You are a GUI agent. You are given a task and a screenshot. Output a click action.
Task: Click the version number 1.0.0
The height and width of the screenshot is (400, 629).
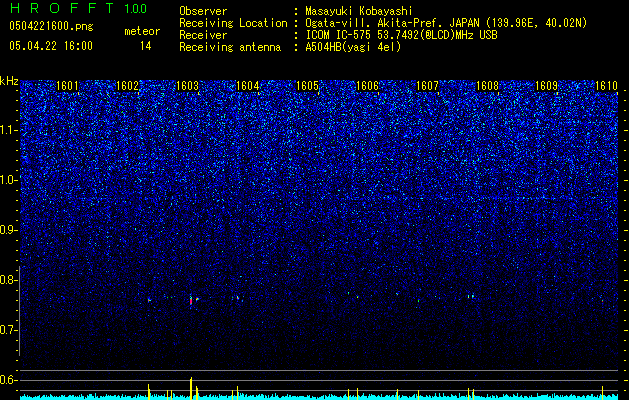(135, 9)
